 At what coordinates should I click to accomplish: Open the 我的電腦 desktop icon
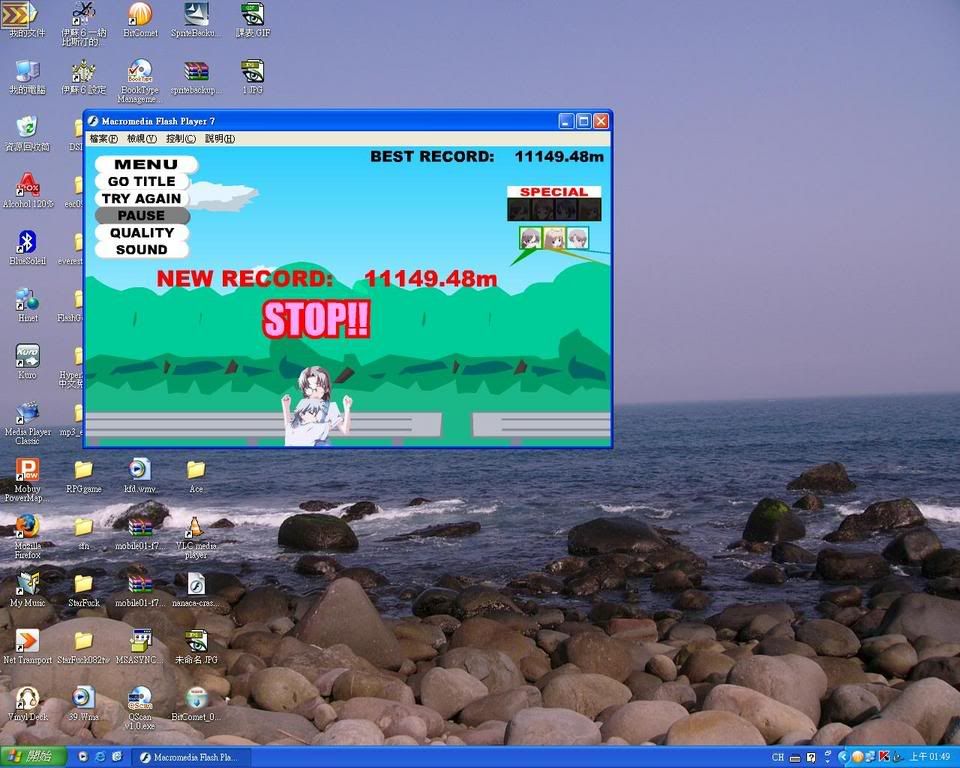pyautogui.click(x=27, y=78)
